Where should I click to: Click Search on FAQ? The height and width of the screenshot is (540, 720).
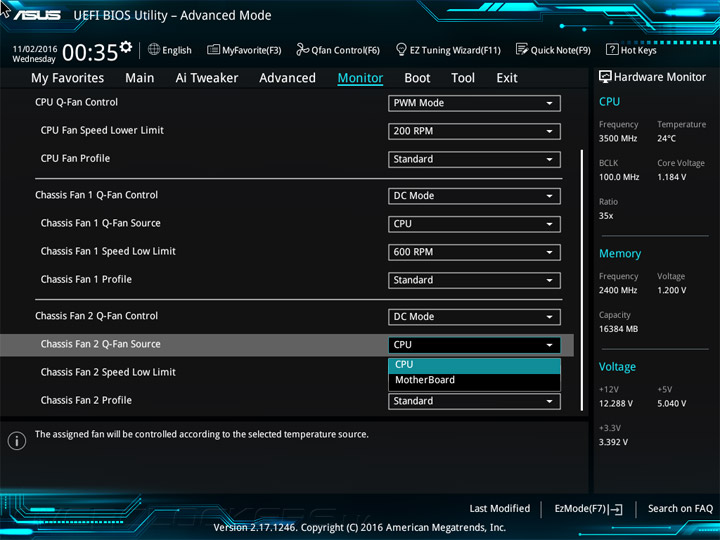click(x=681, y=509)
